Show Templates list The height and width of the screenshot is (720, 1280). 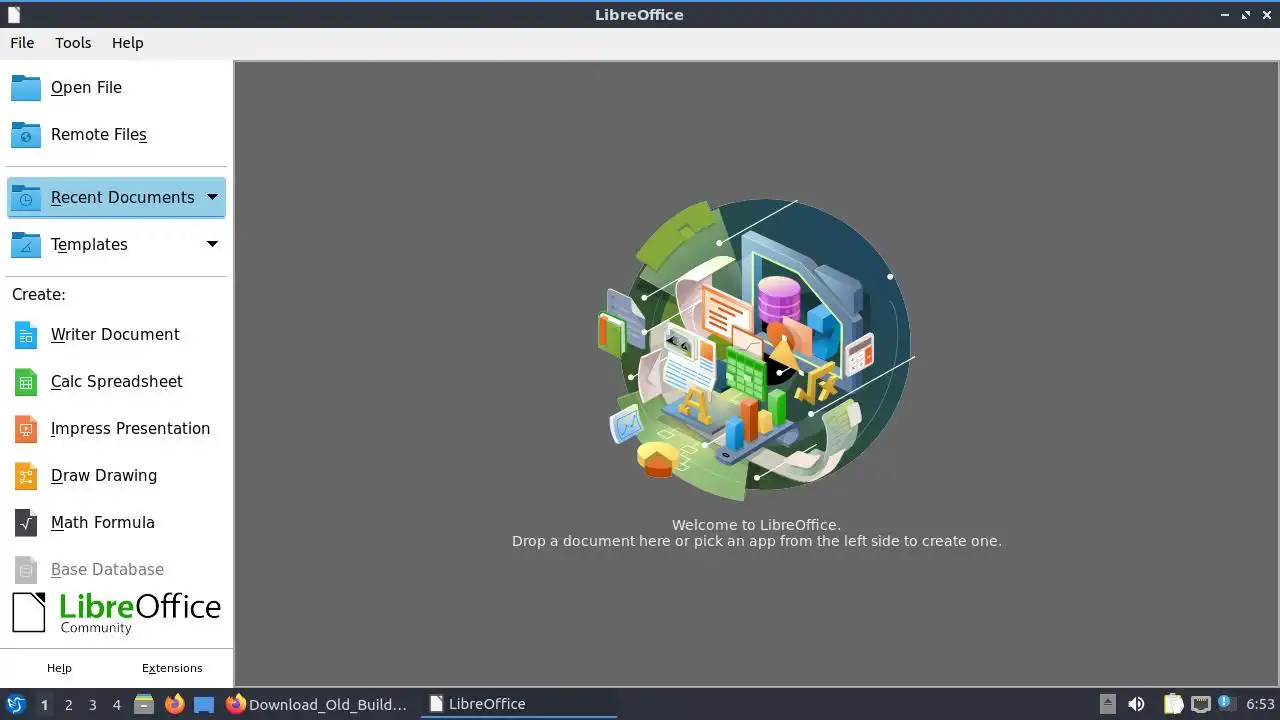point(116,244)
